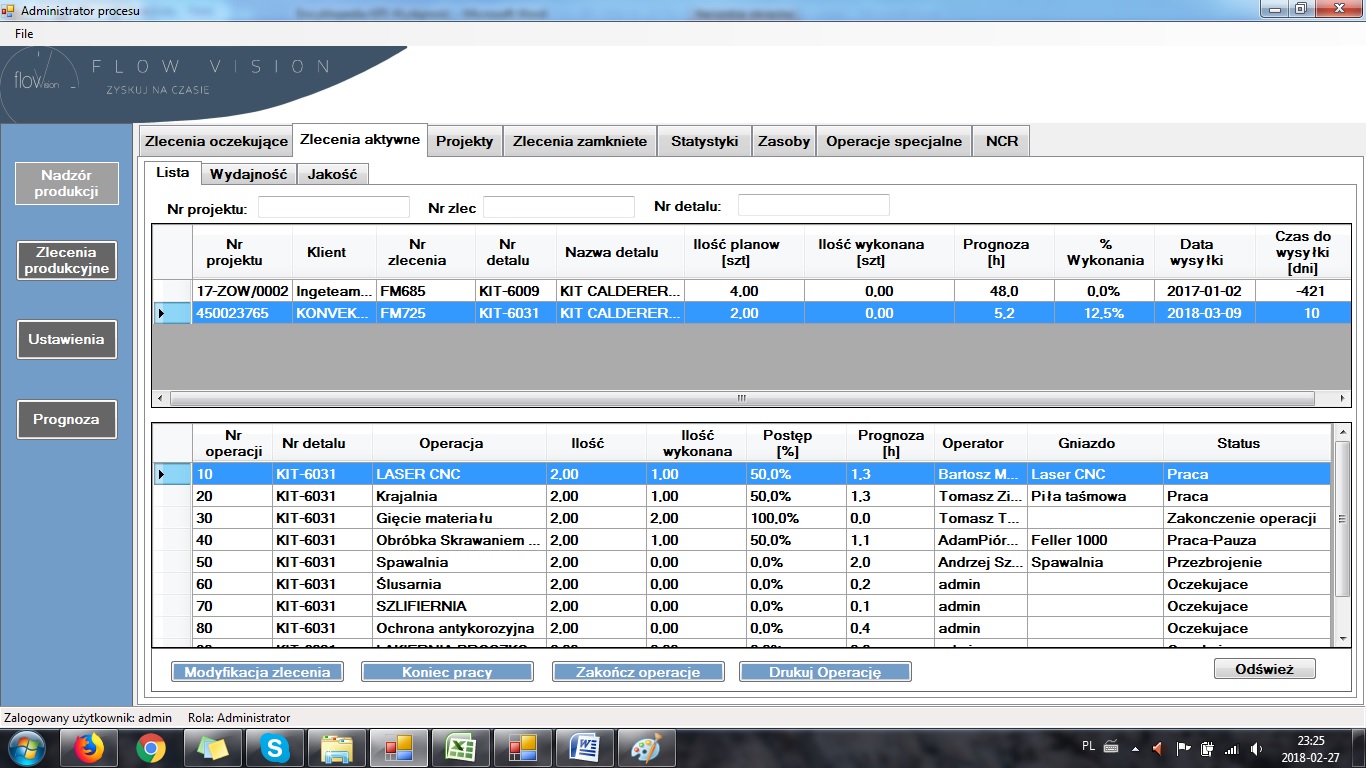Screen dimensions: 1366x768
Task: Select the Zlecenia aktywne tab
Action: pos(360,139)
